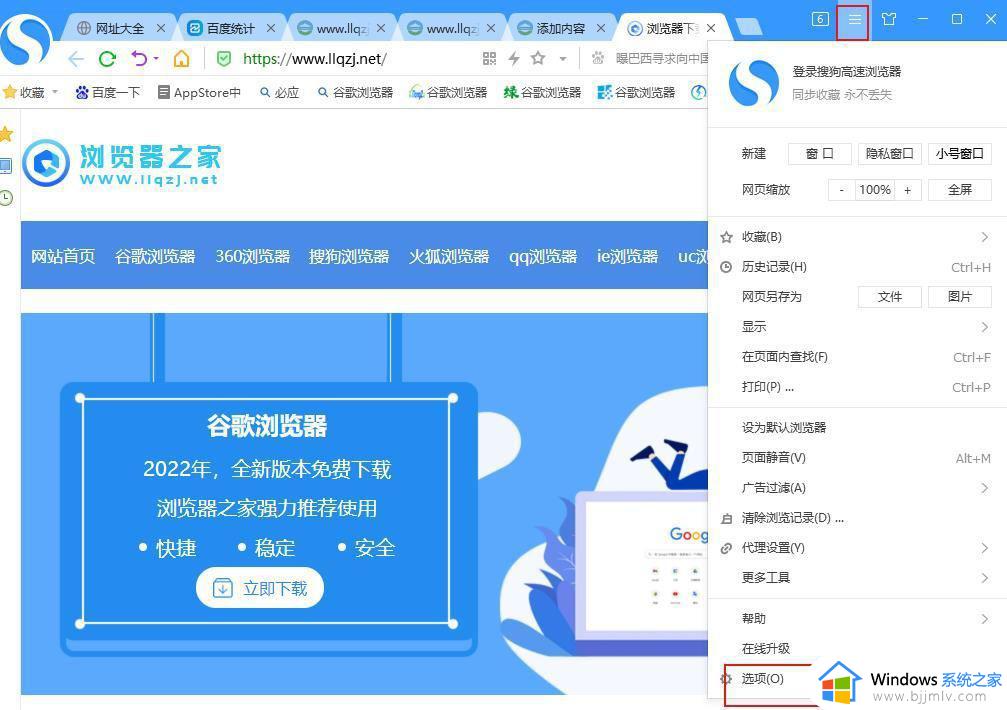The height and width of the screenshot is (710, 1007).
Task: Open the hamburger main menu icon
Action: pos(854,19)
